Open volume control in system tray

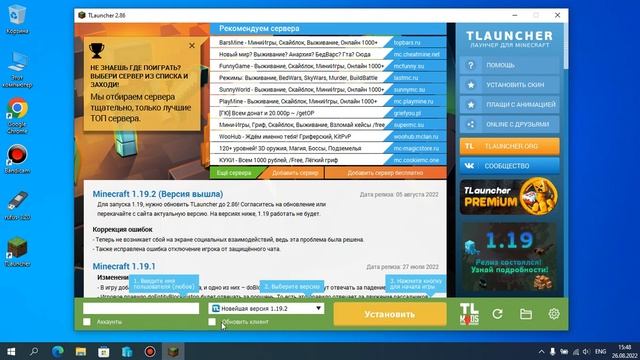(x=587, y=351)
